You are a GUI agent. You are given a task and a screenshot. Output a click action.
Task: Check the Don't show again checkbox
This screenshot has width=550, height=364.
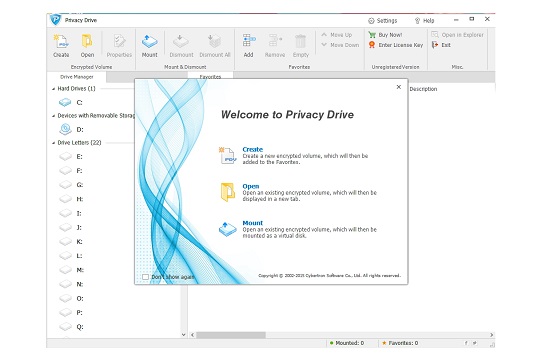(145, 277)
